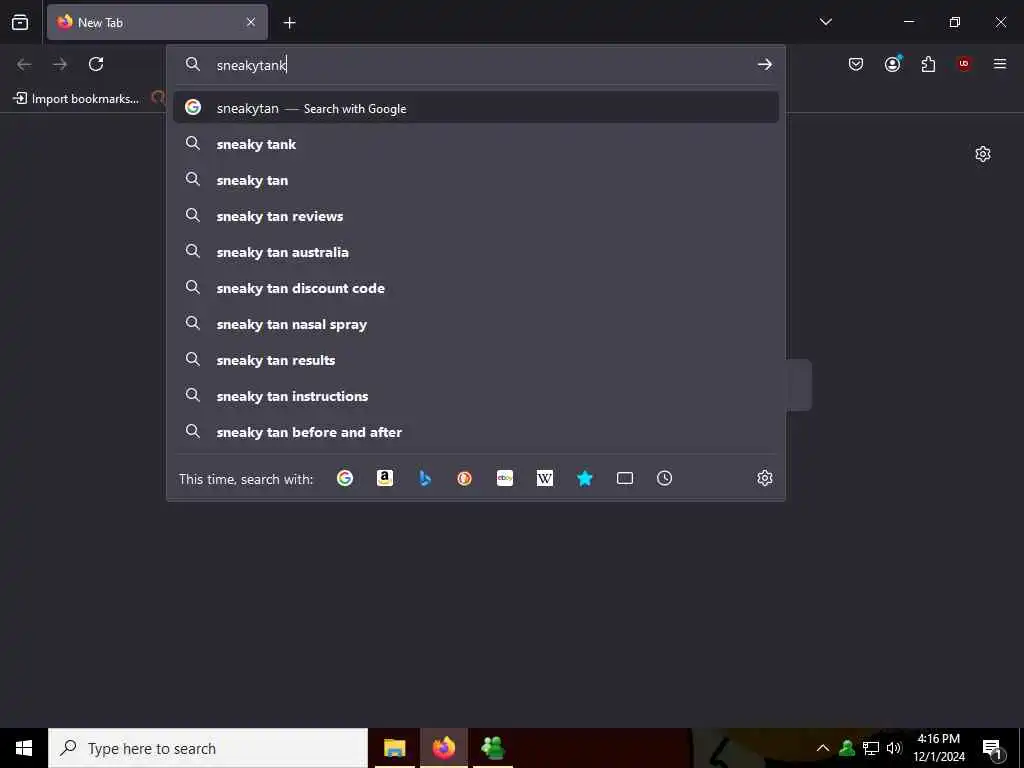Screen dimensions: 1024x768
Task: Open the Firefox account icon
Action: (x=892, y=64)
